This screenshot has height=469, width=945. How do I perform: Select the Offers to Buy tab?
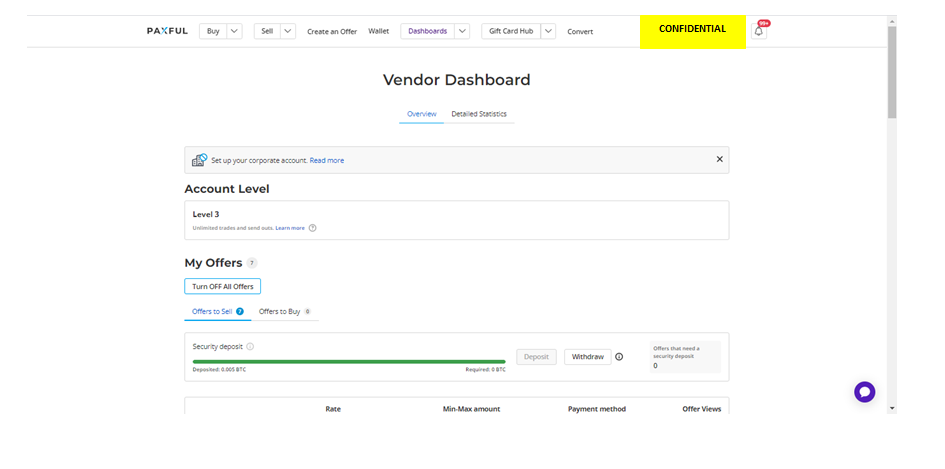pyautogui.click(x=280, y=312)
